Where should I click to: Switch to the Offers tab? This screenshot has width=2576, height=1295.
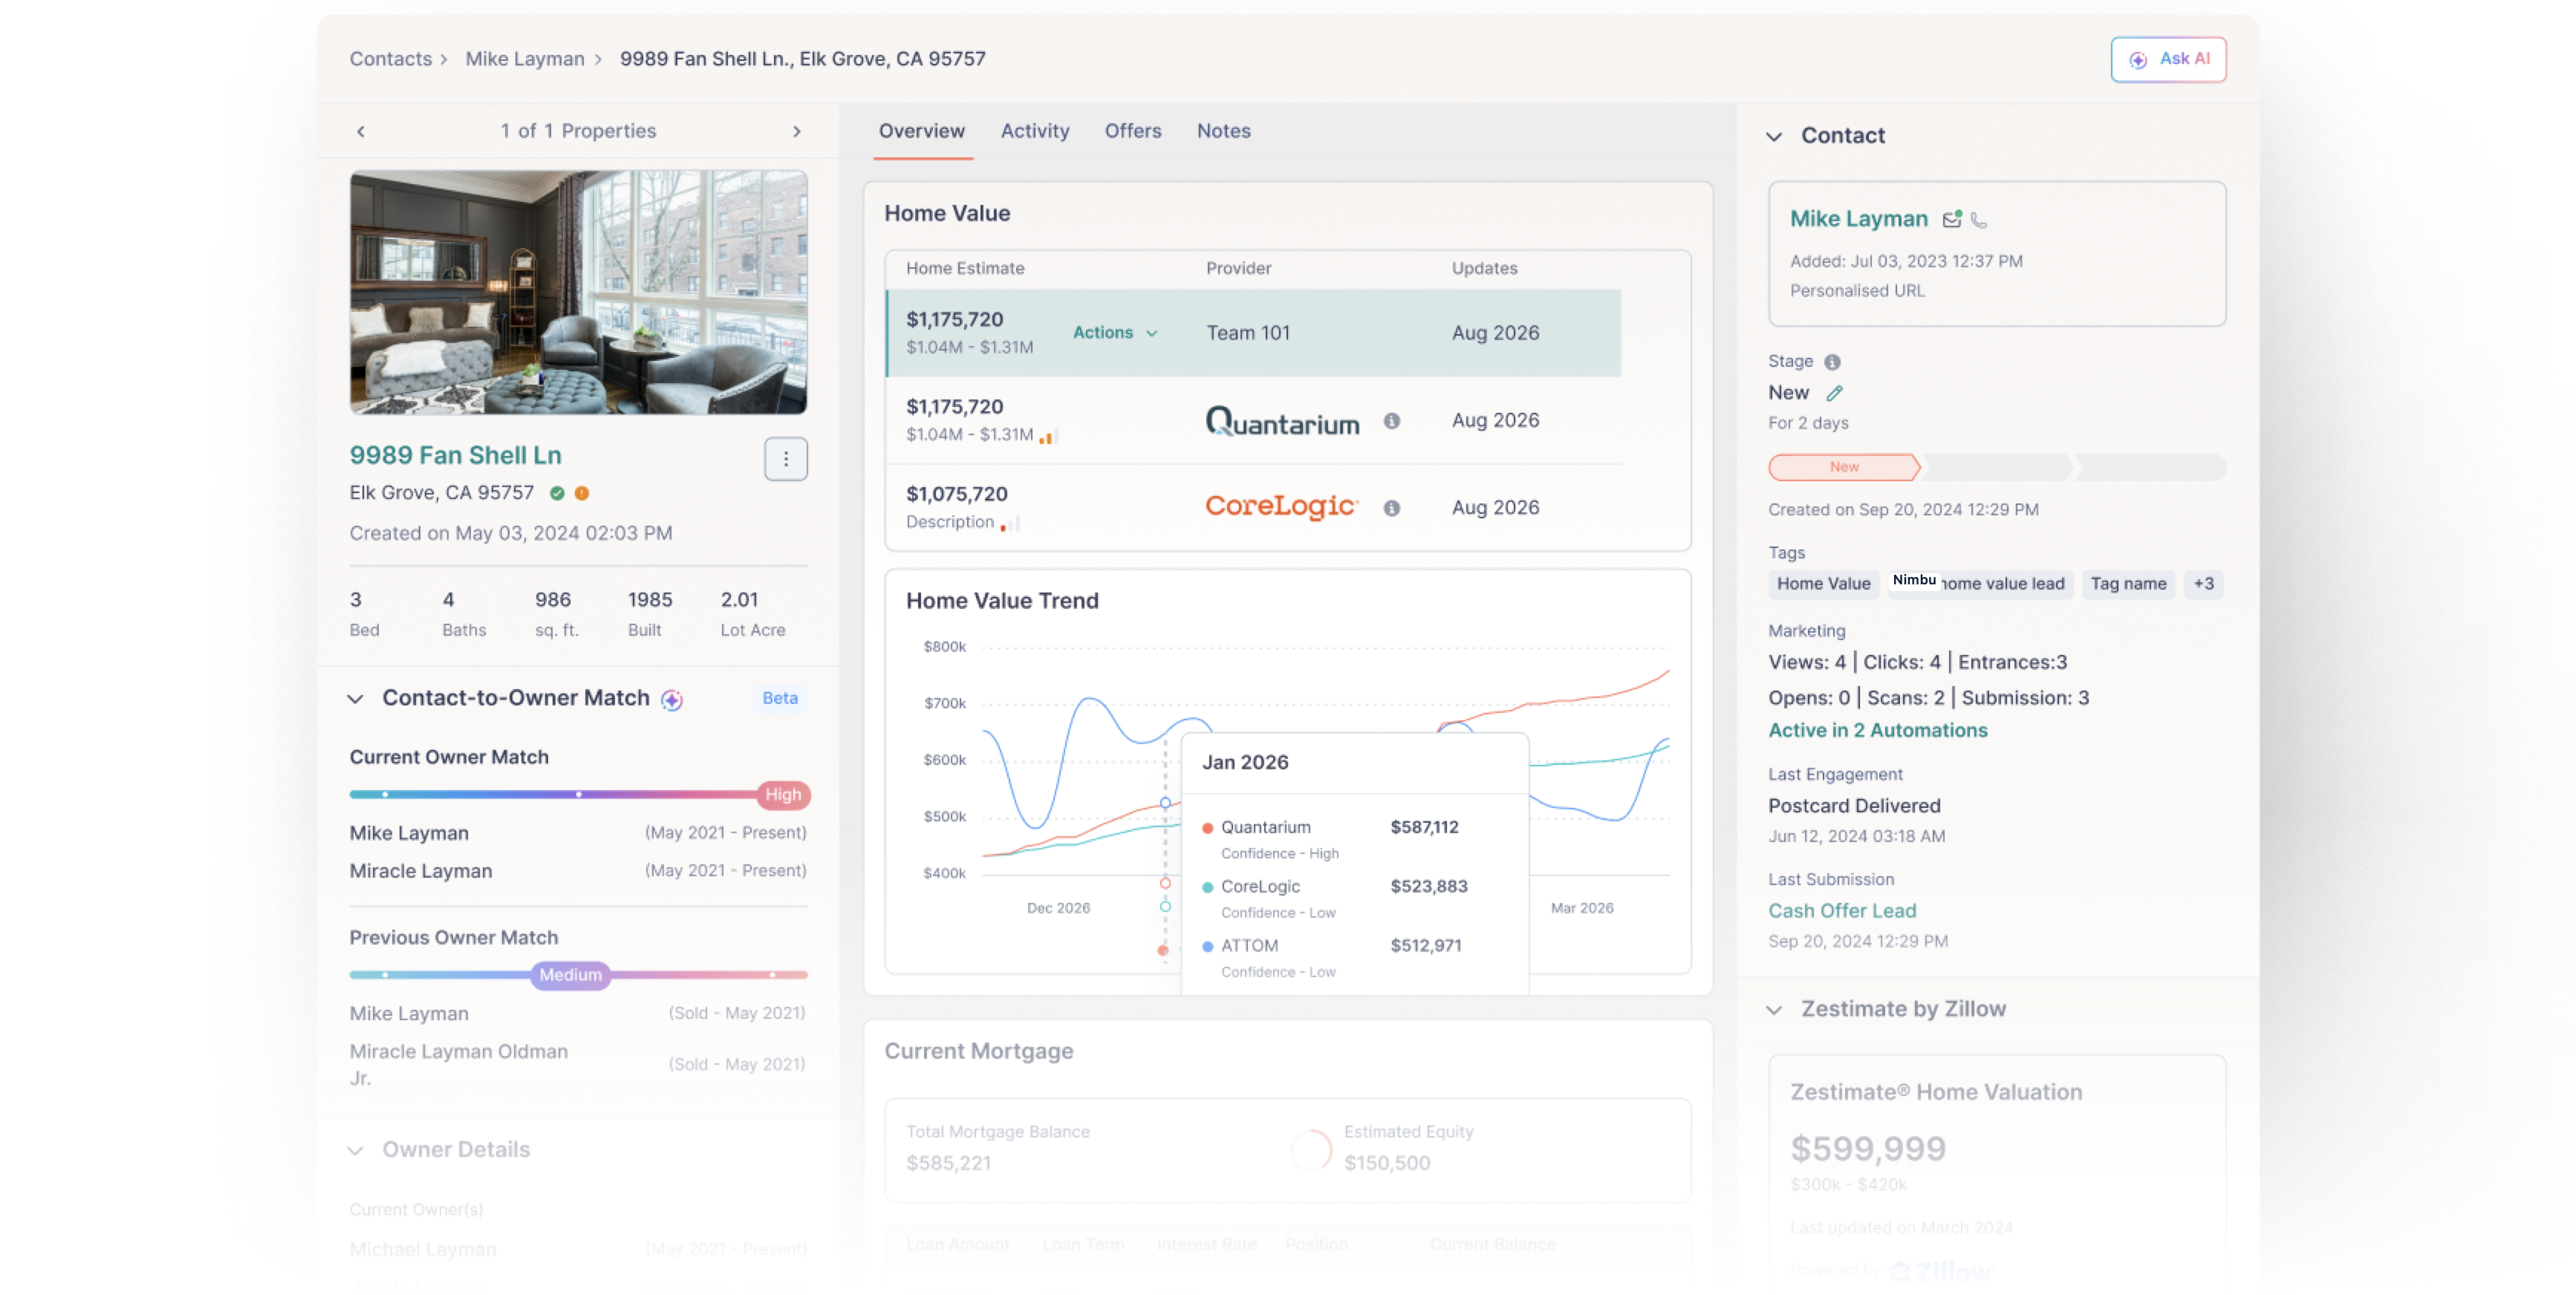coord(1132,131)
